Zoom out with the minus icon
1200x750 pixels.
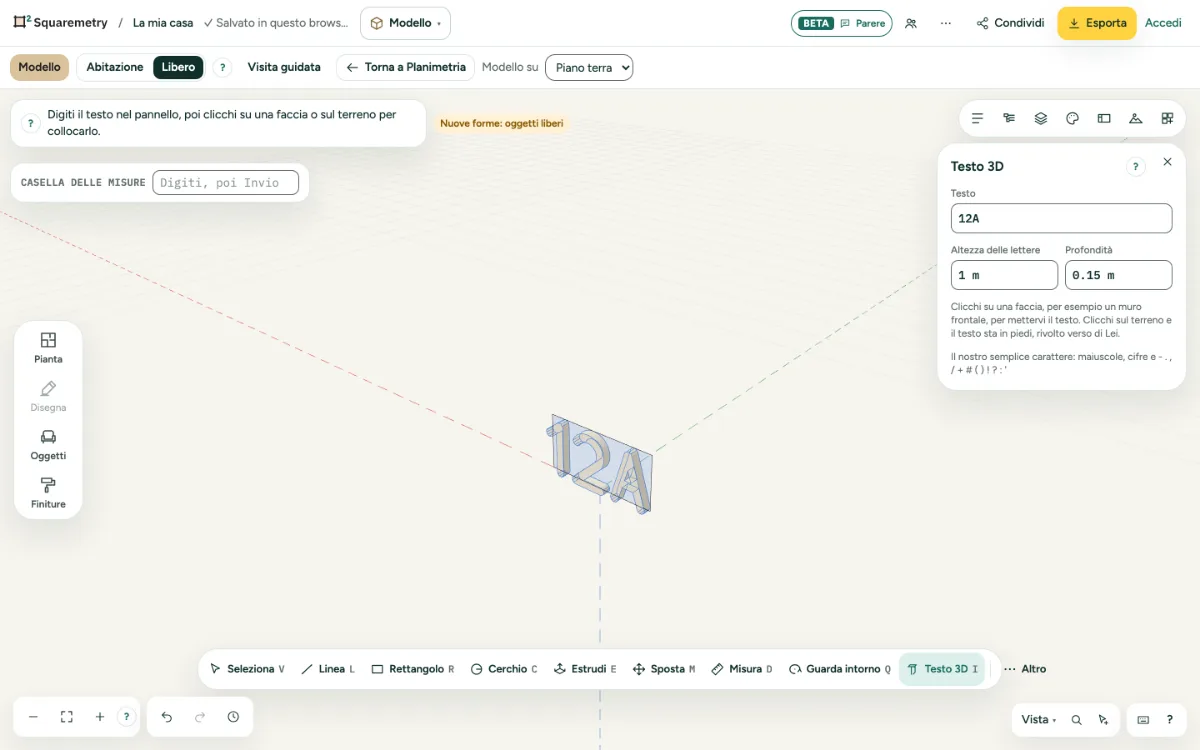point(33,717)
